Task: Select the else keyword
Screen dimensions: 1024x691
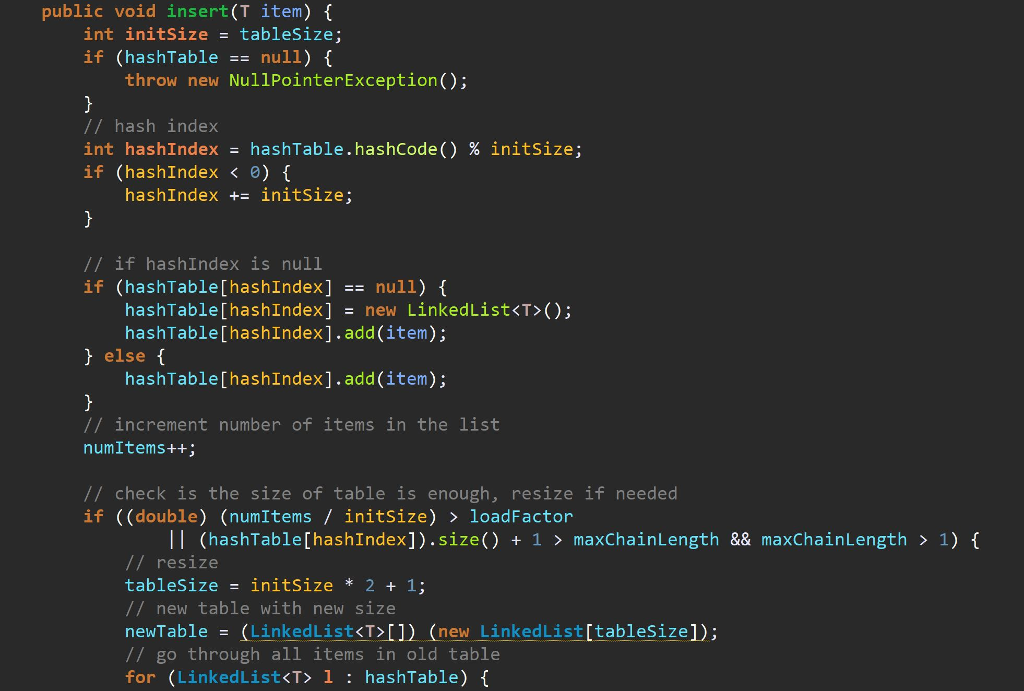Action: pos(124,355)
